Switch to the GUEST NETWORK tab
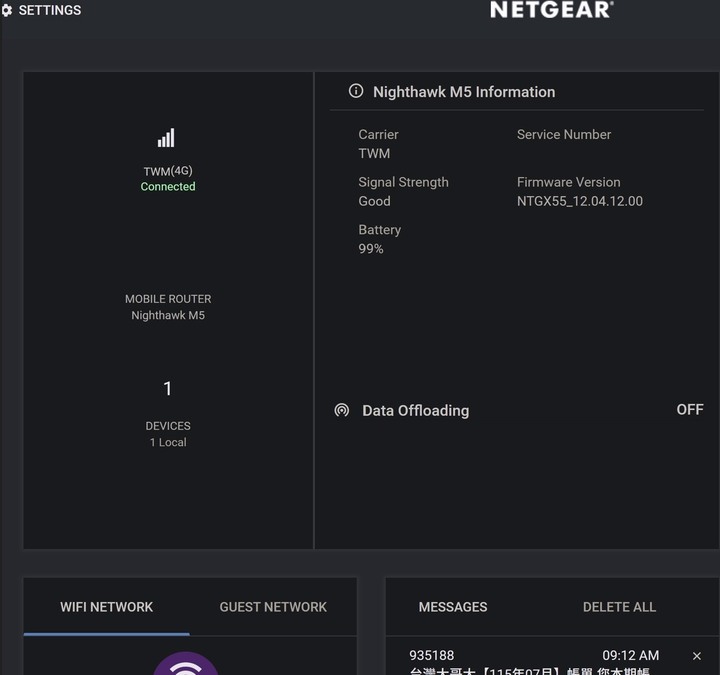Screen dimensions: 720x675 click(273, 607)
